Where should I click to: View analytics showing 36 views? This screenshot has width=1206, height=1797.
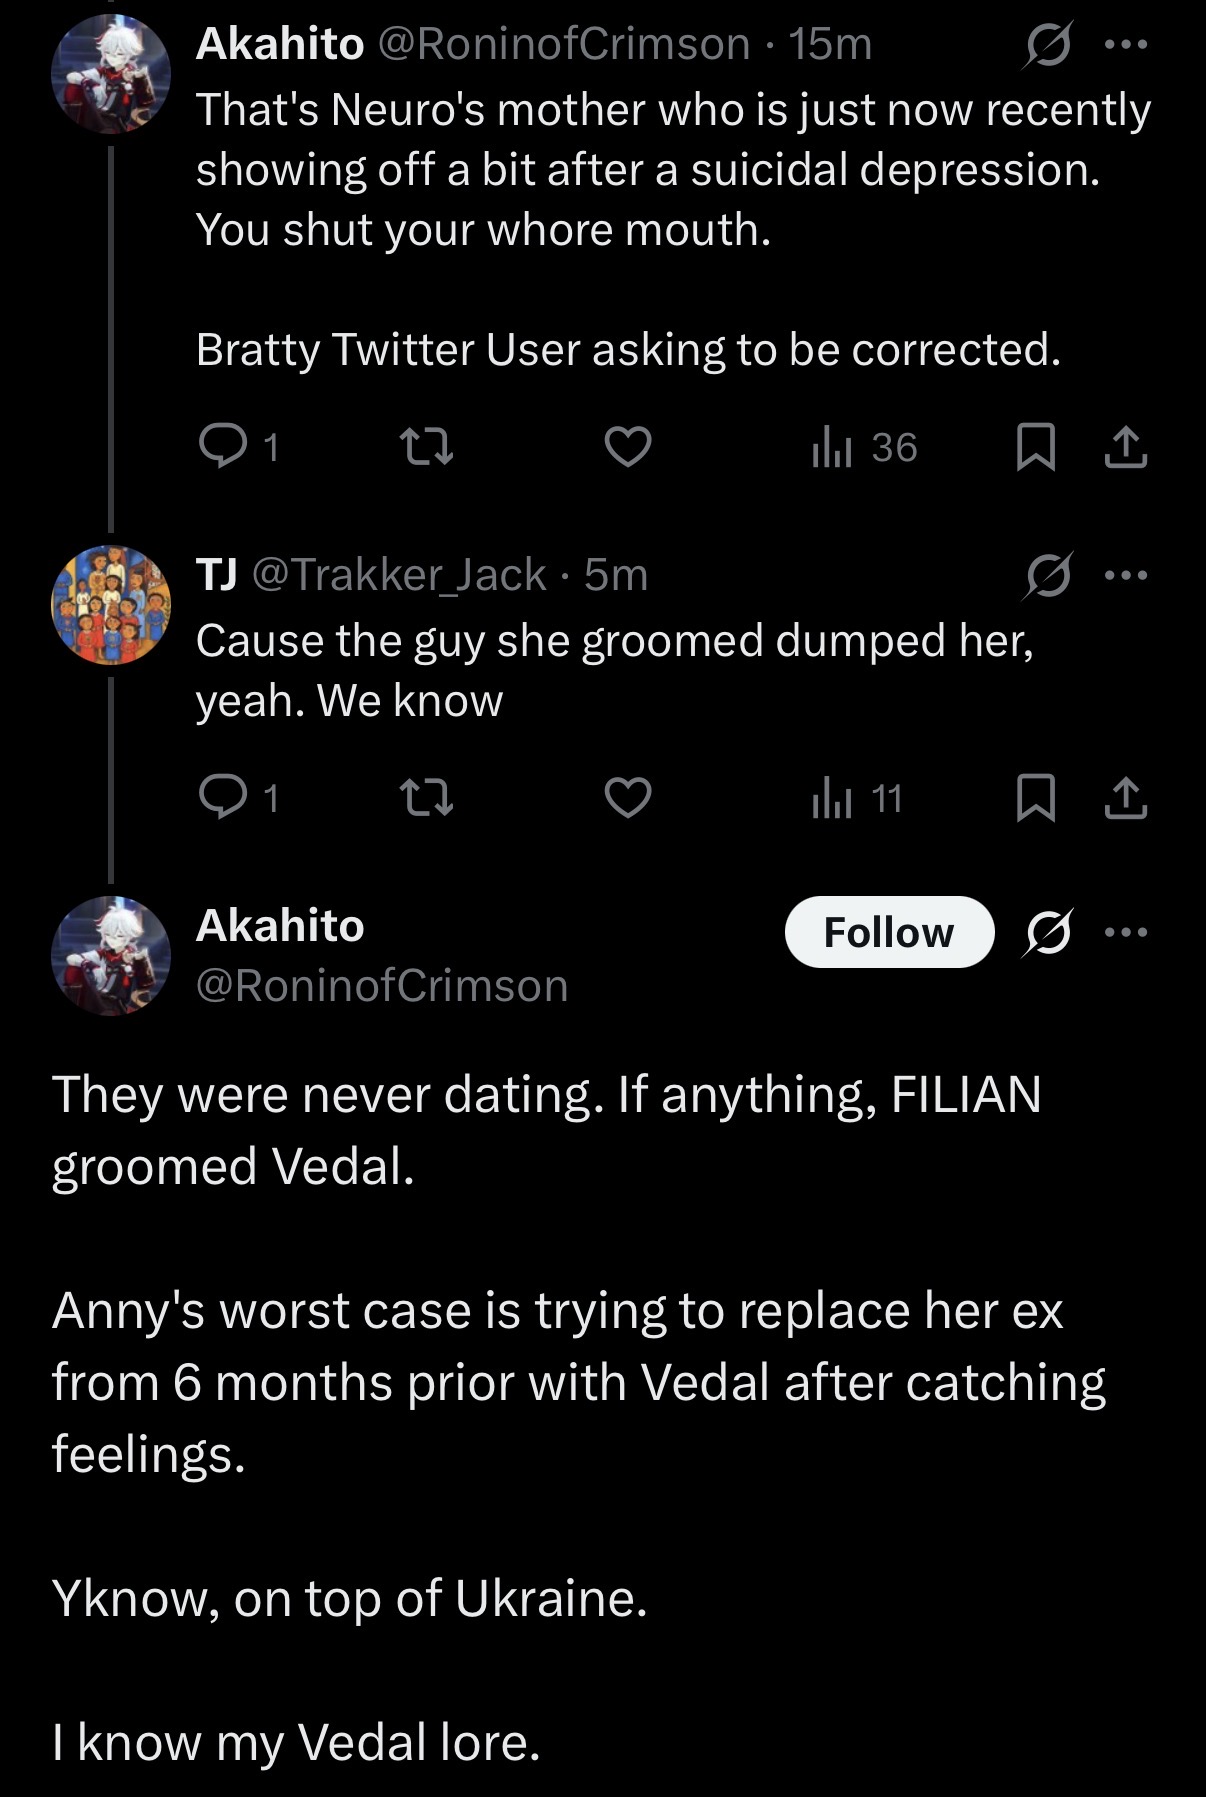[x=864, y=447]
